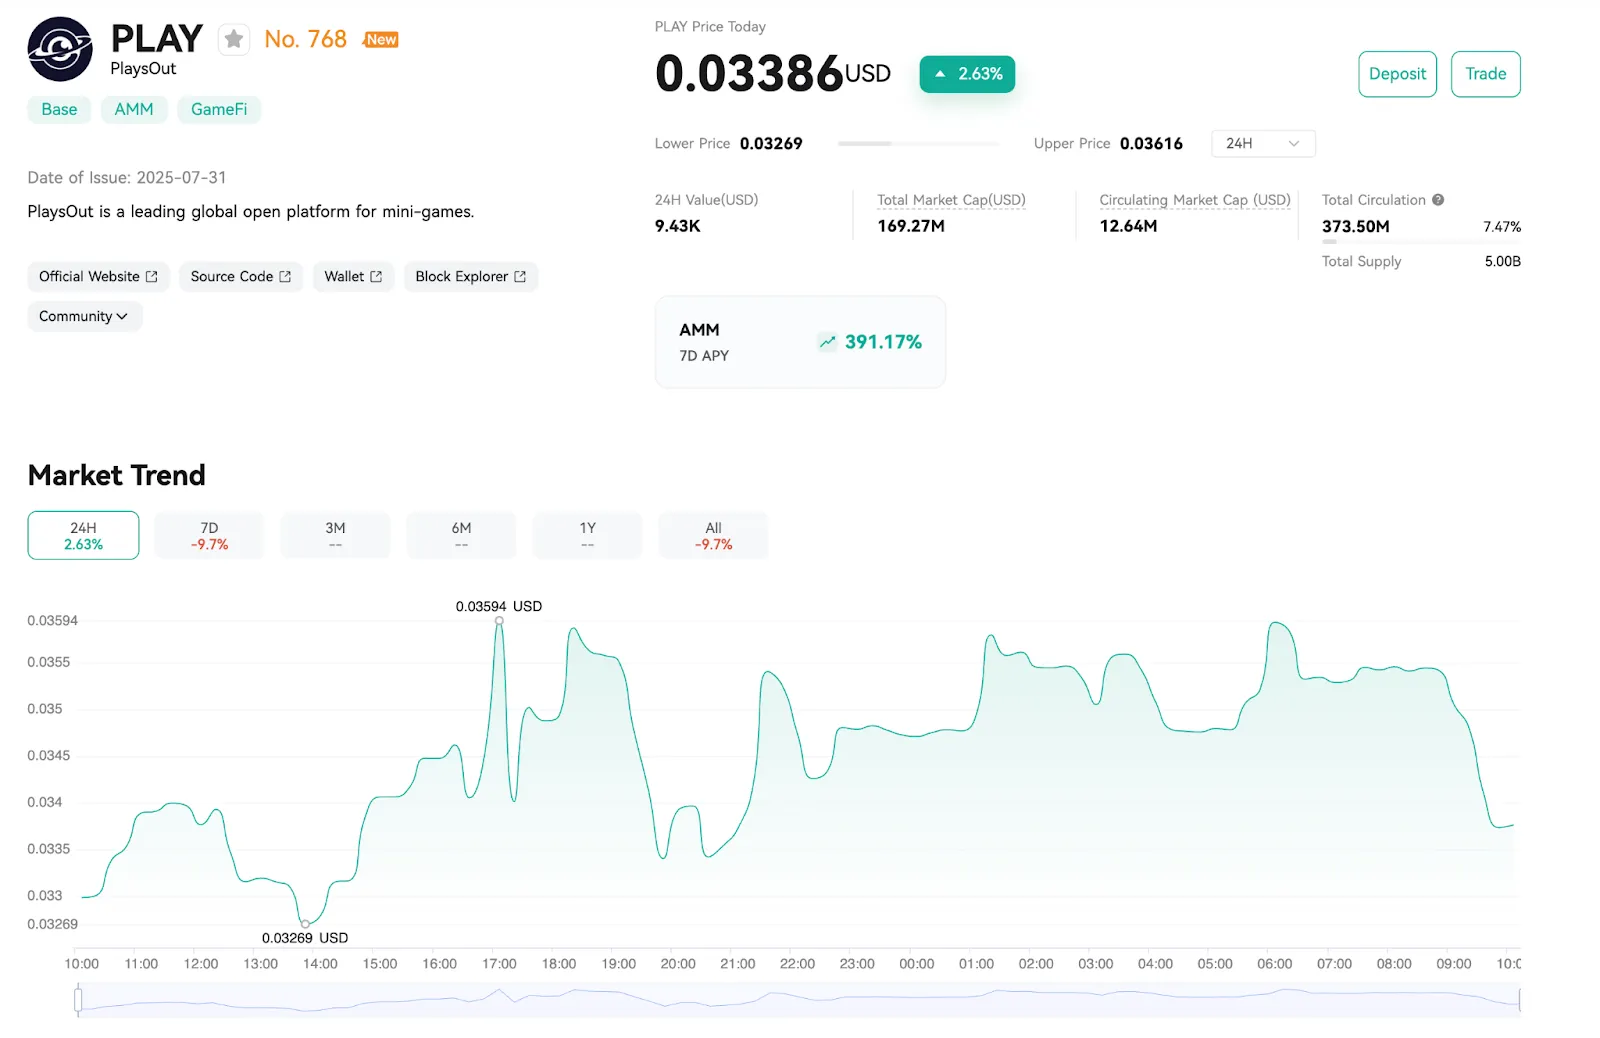This screenshot has height=1038, width=1600.
Task: Click the external-link icon on Block Explorer
Action: (520, 277)
